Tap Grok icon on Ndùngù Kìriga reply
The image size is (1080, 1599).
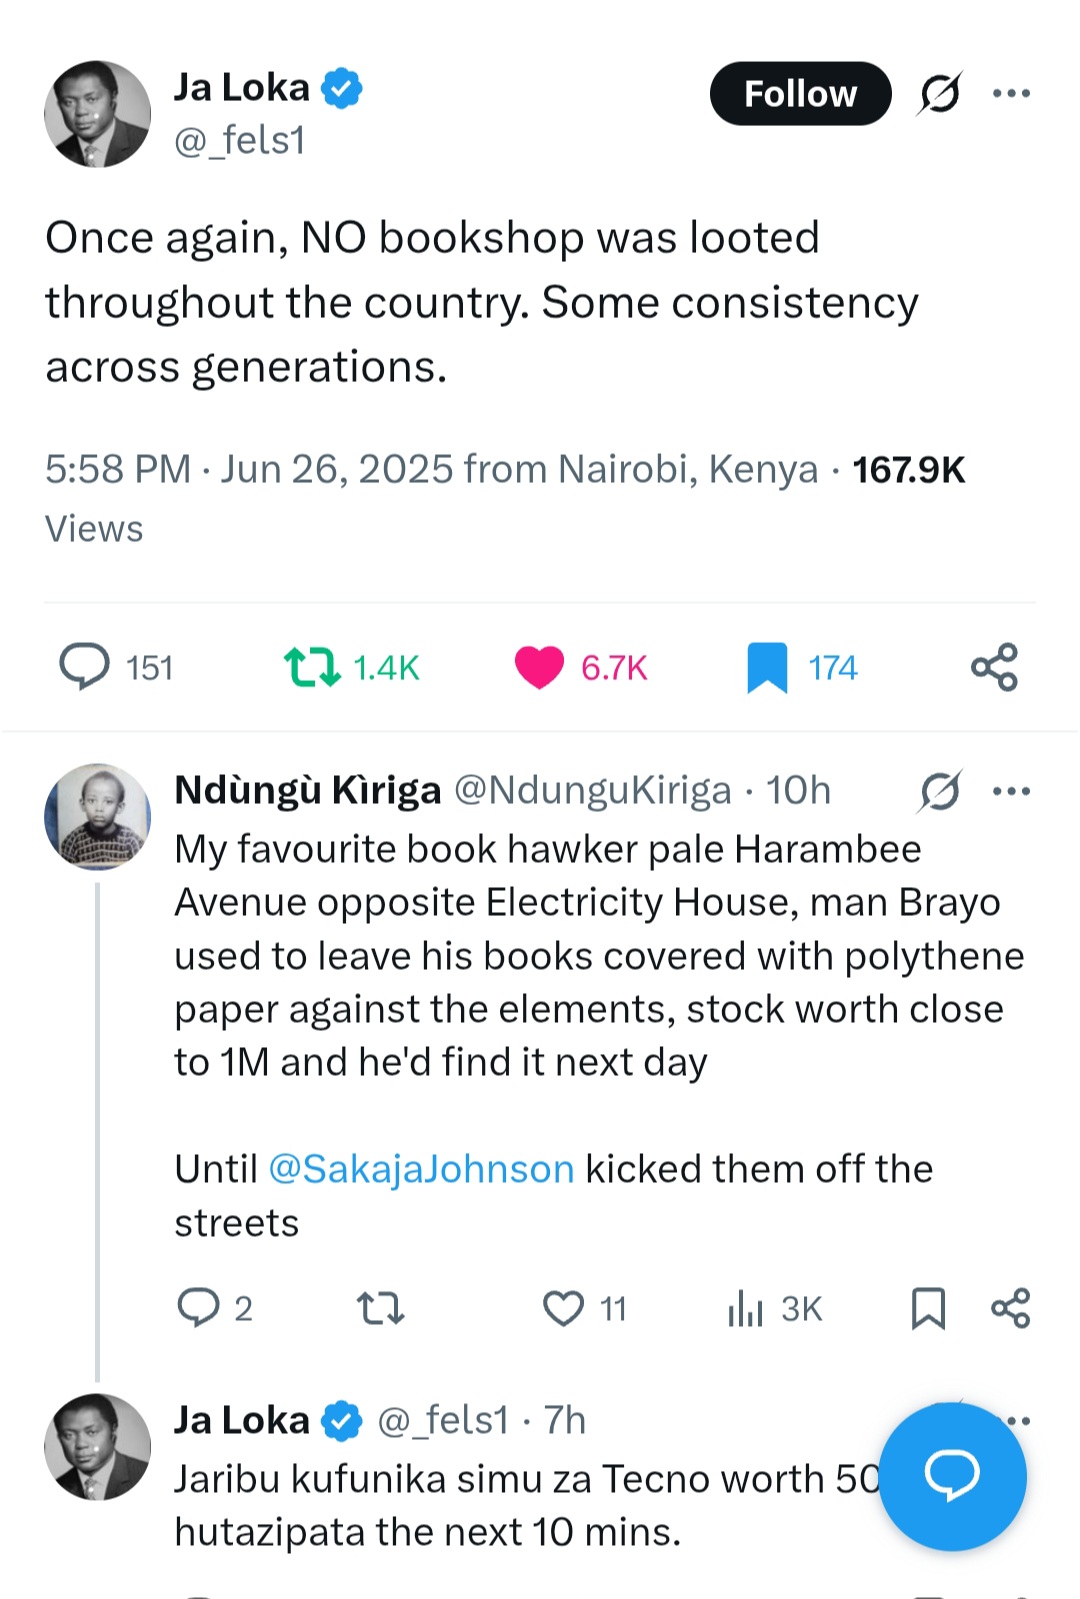(939, 791)
